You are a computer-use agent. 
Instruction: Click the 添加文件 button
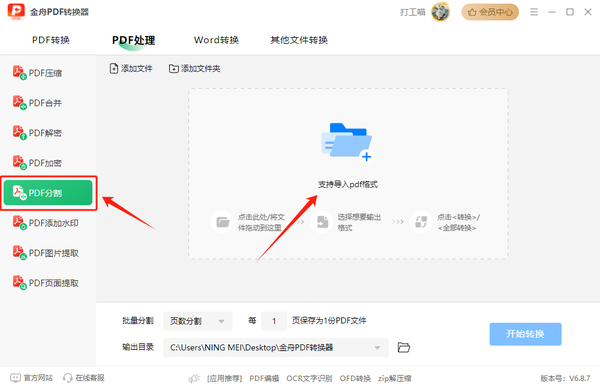pyautogui.click(x=131, y=69)
